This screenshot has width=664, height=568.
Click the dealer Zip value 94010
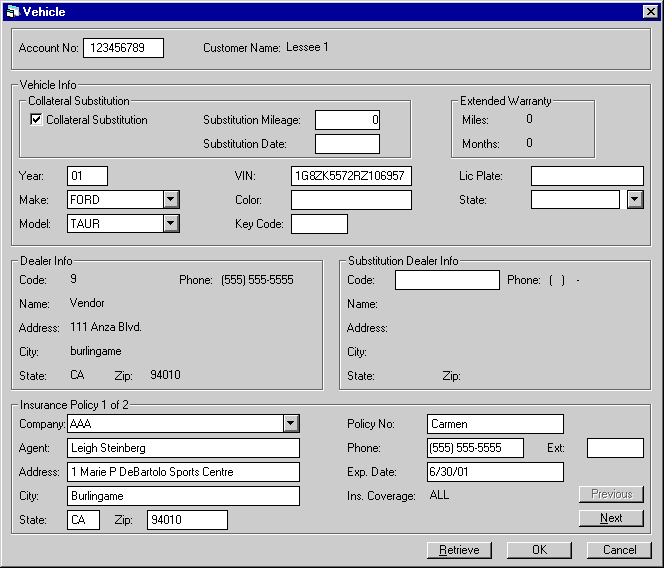click(165, 375)
